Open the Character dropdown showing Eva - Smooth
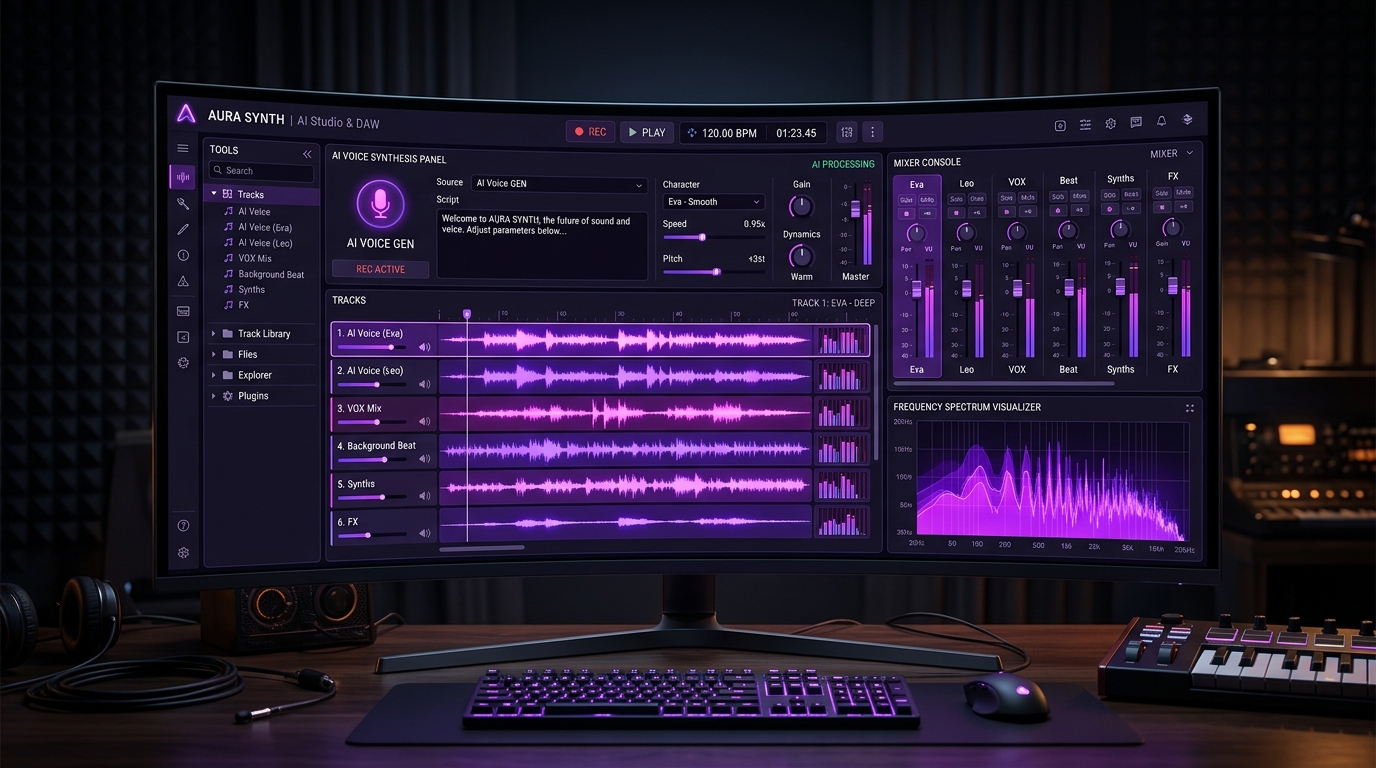Viewport: 1376px width, 768px height. [714, 202]
